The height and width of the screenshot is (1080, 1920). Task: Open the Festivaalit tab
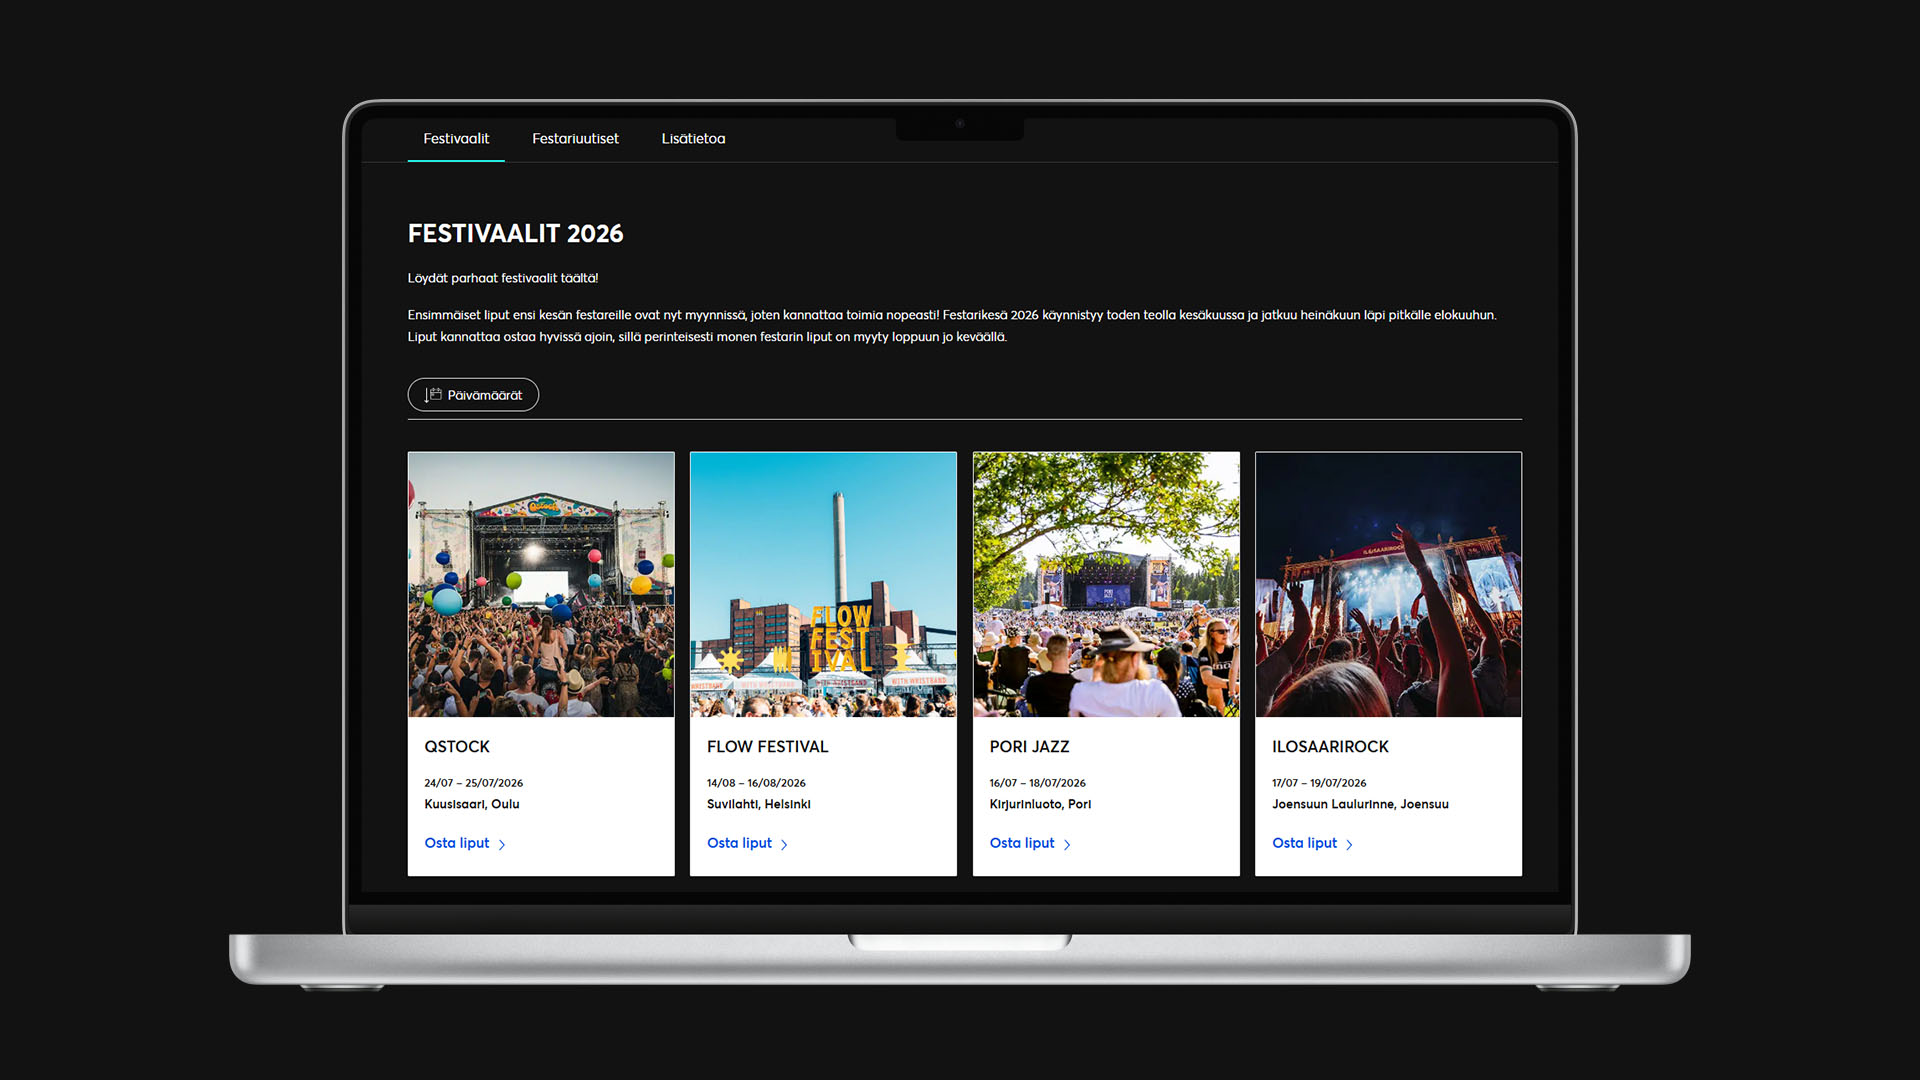tap(456, 139)
